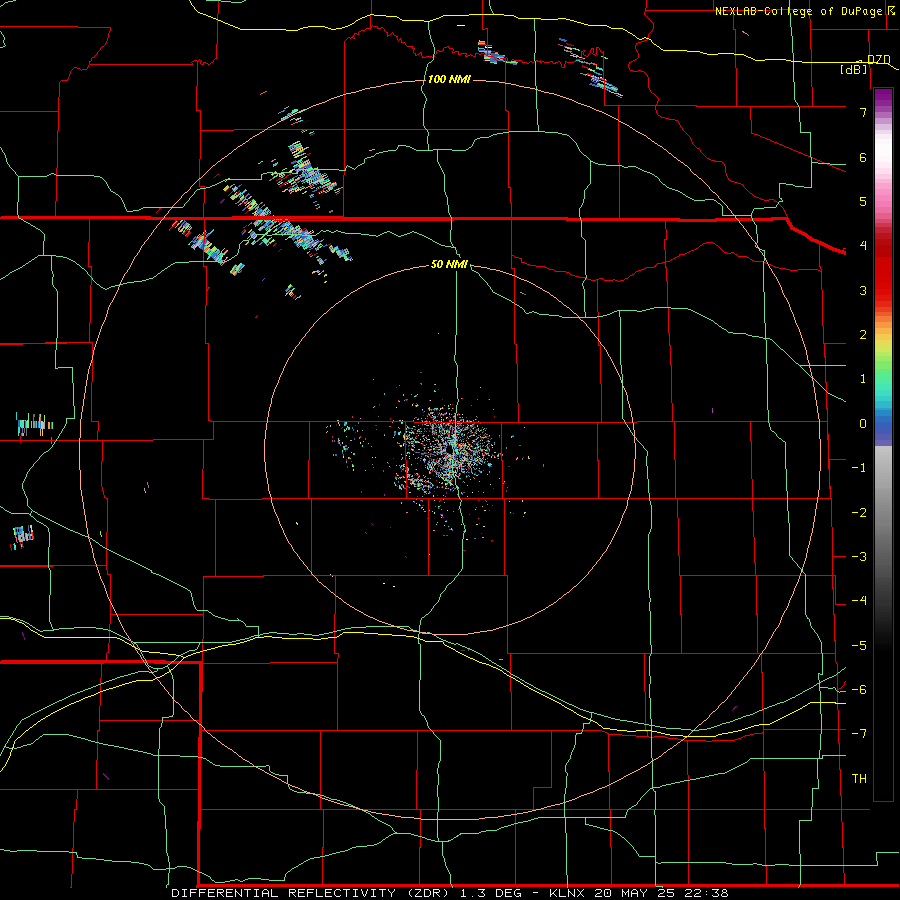Click the "-6" value on color scale
Image resolution: width=900 pixels, height=900 pixels.
tap(859, 690)
